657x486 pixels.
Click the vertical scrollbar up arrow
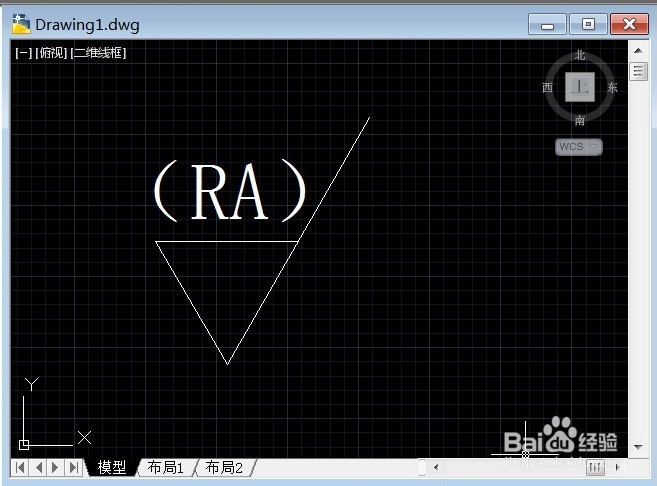pos(638,51)
